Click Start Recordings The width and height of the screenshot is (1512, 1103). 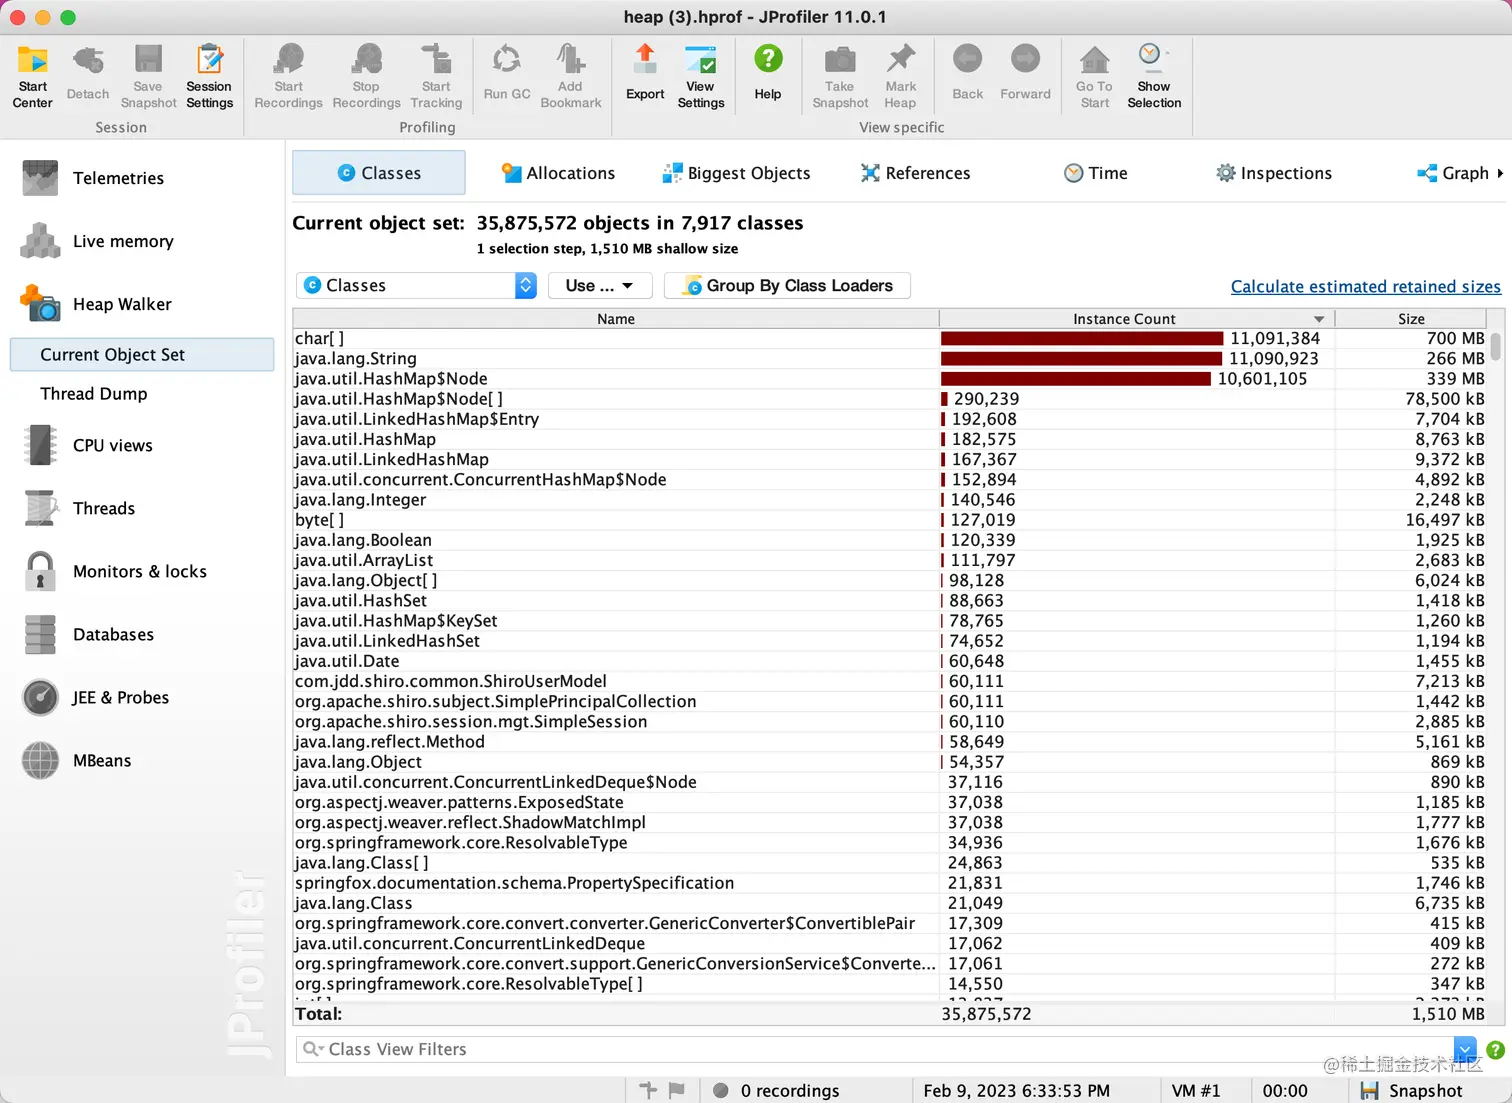tap(288, 77)
